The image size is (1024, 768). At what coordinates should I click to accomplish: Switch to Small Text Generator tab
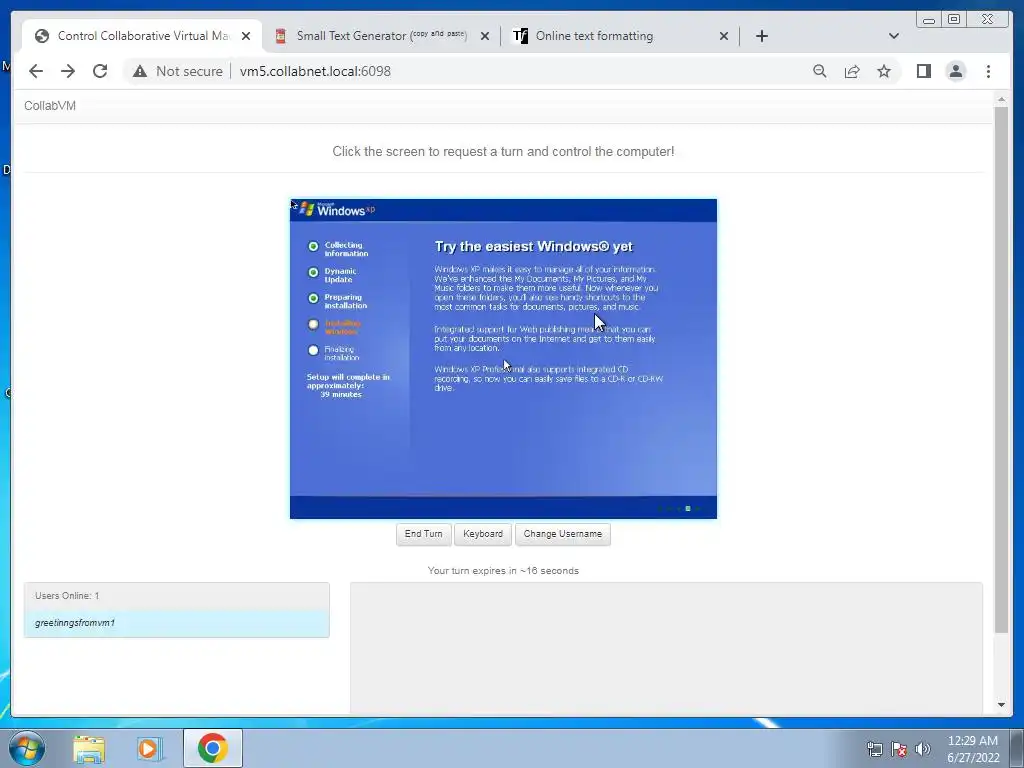point(381,36)
